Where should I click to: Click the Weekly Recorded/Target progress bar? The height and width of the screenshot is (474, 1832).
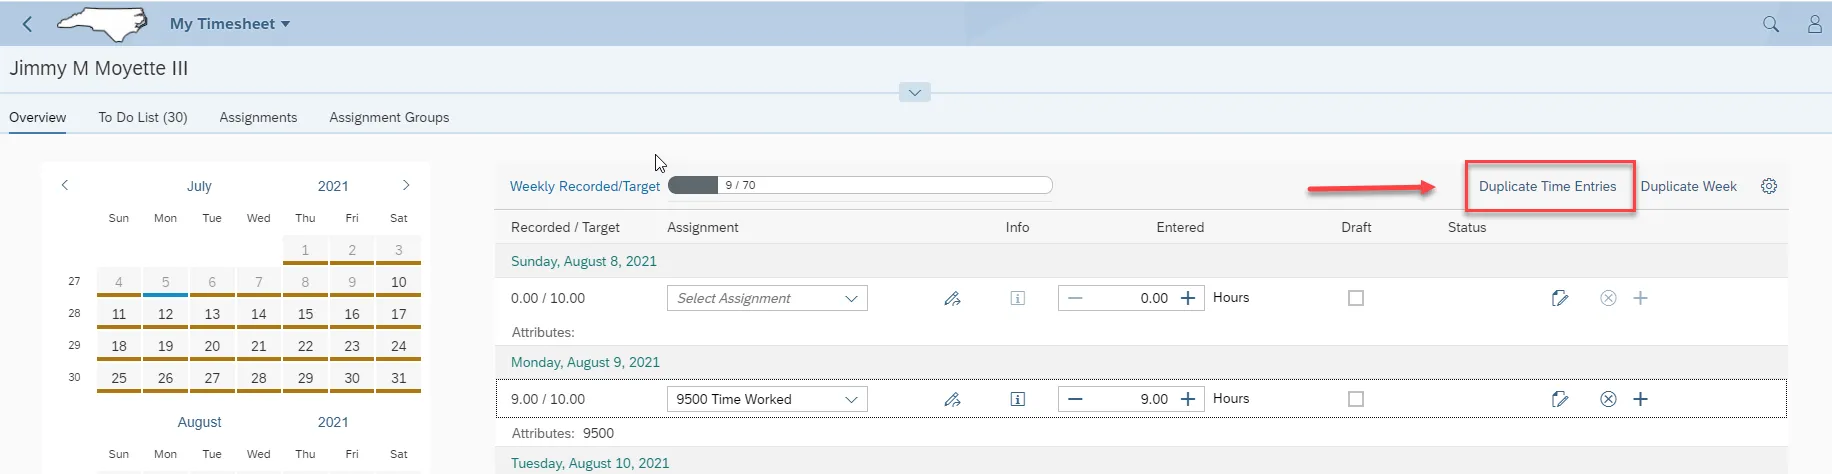860,185
